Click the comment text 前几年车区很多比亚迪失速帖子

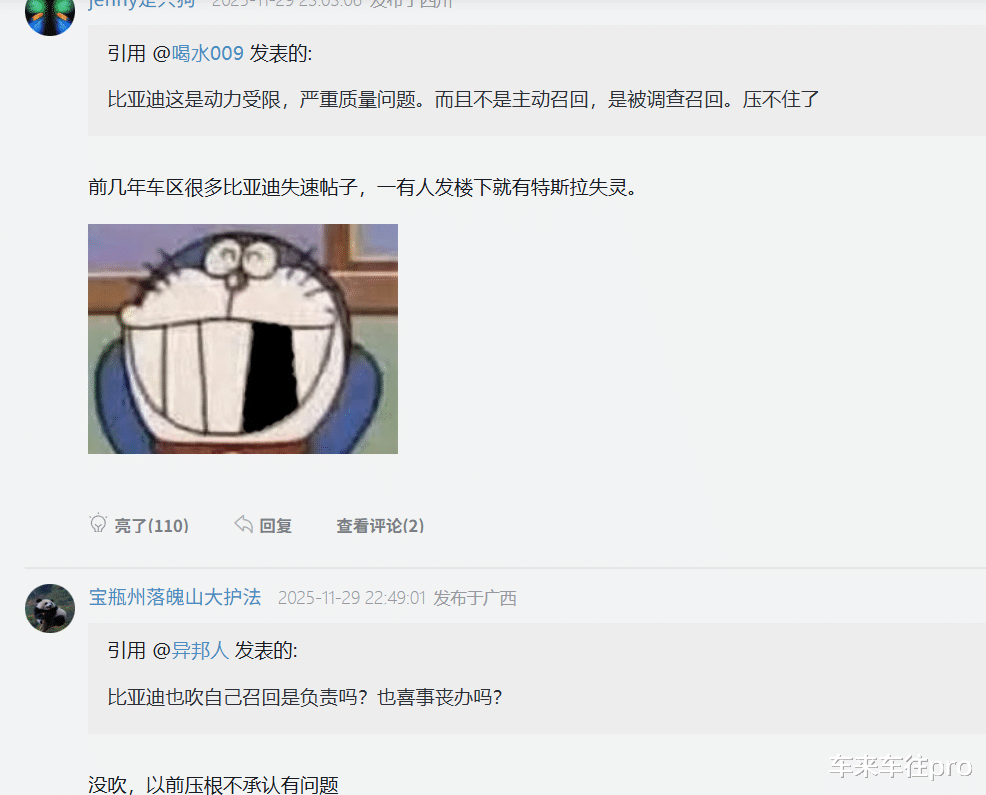pyautogui.click(x=362, y=187)
